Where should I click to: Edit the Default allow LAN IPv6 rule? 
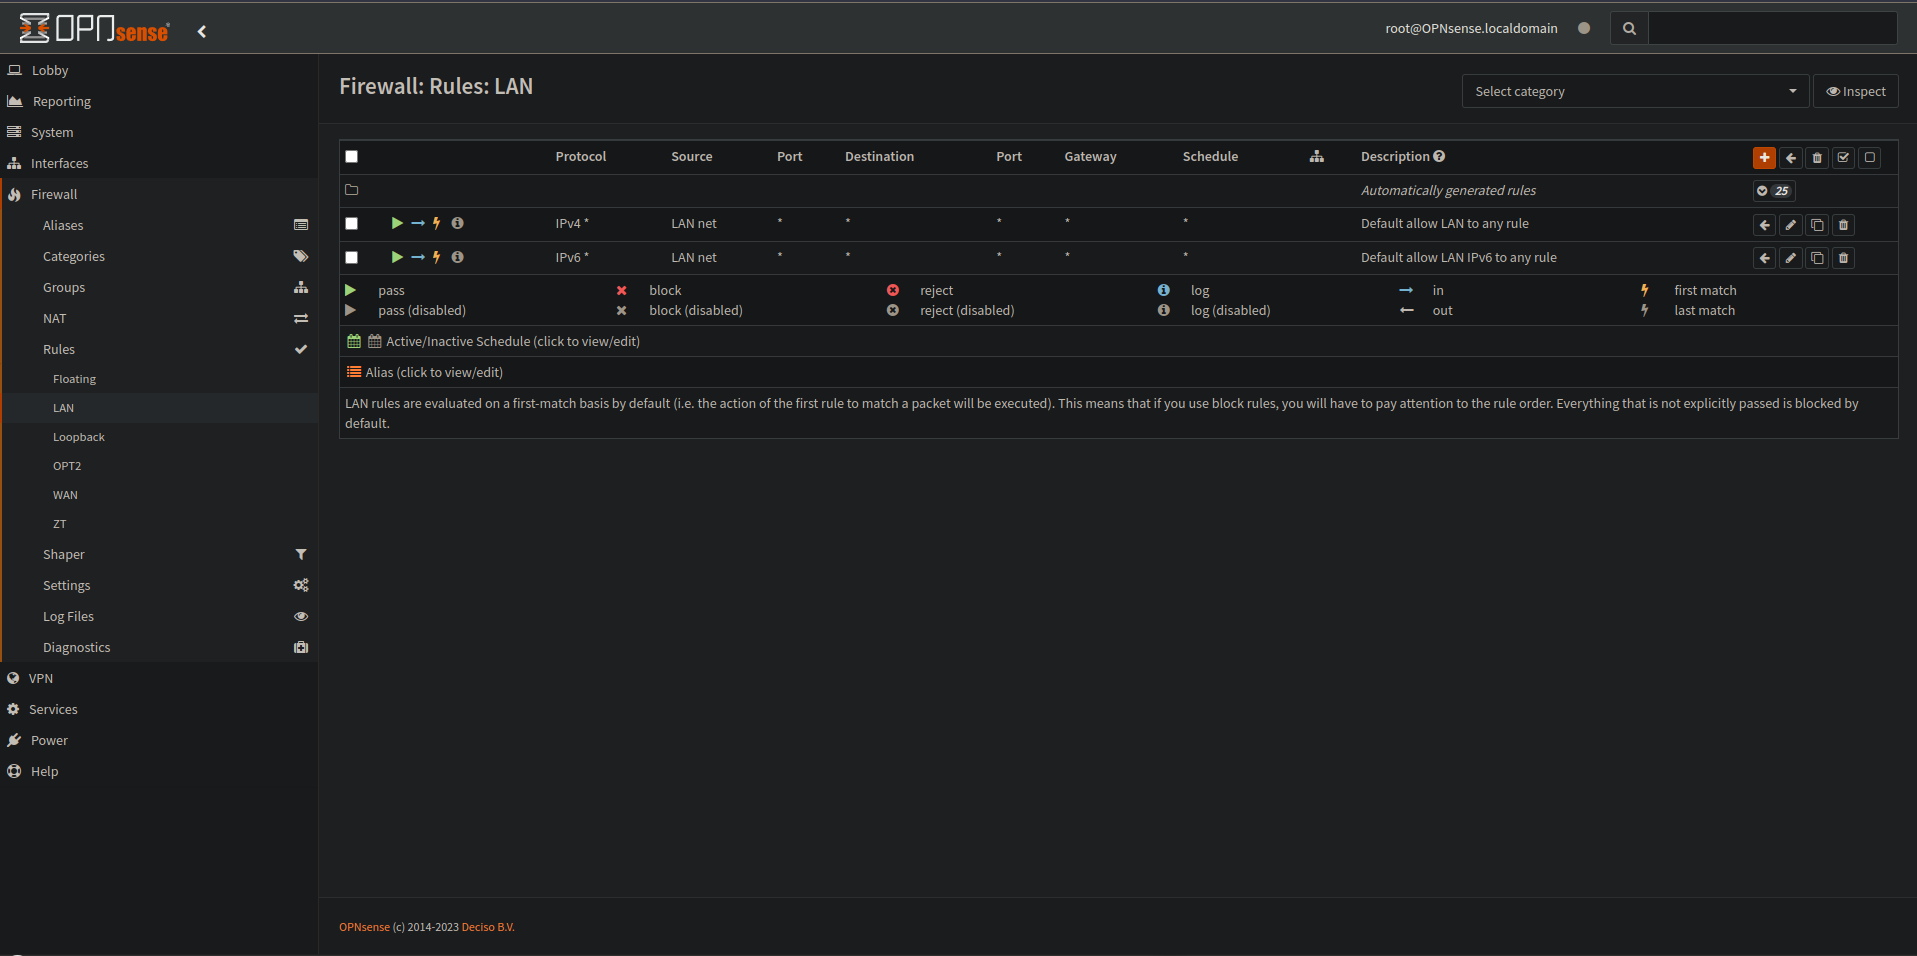tap(1791, 258)
